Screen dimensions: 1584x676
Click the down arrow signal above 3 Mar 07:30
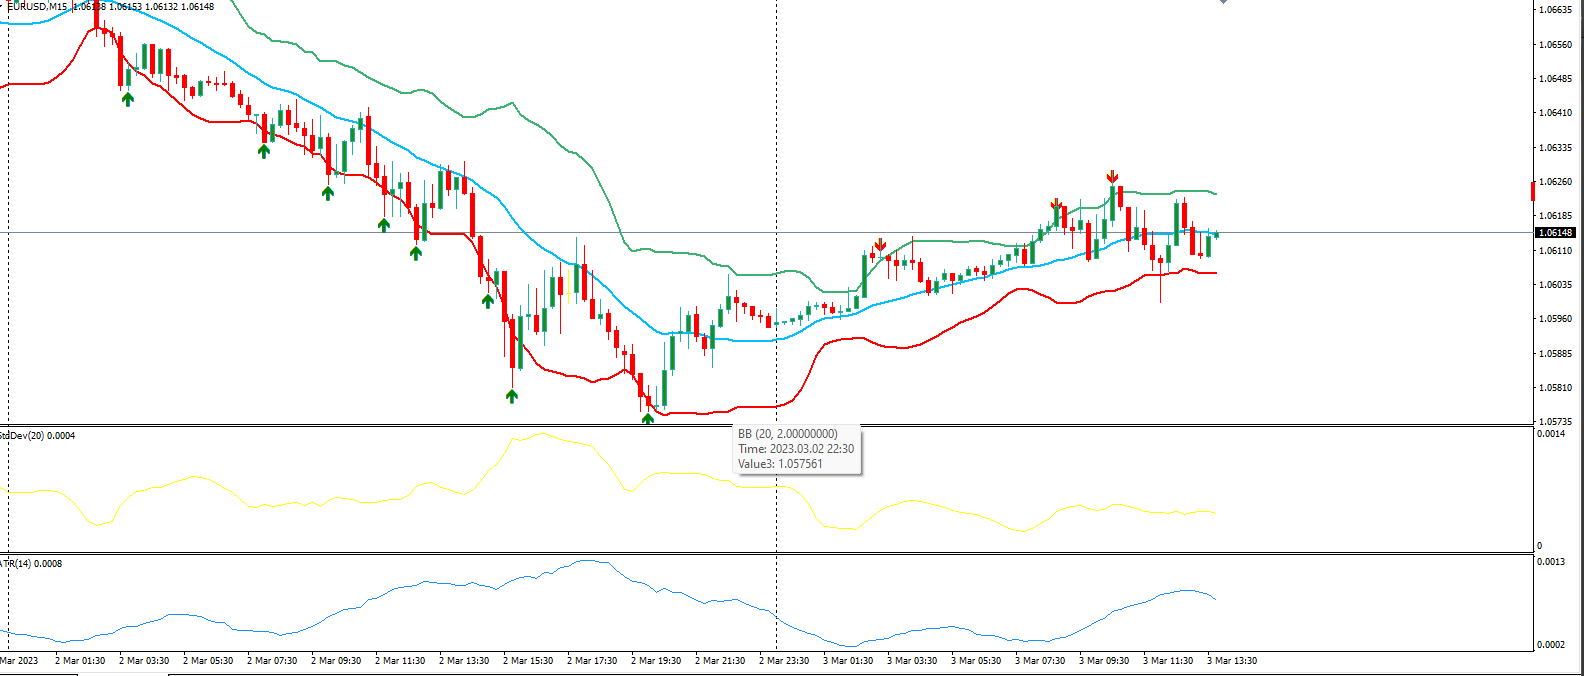[x=1056, y=205]
